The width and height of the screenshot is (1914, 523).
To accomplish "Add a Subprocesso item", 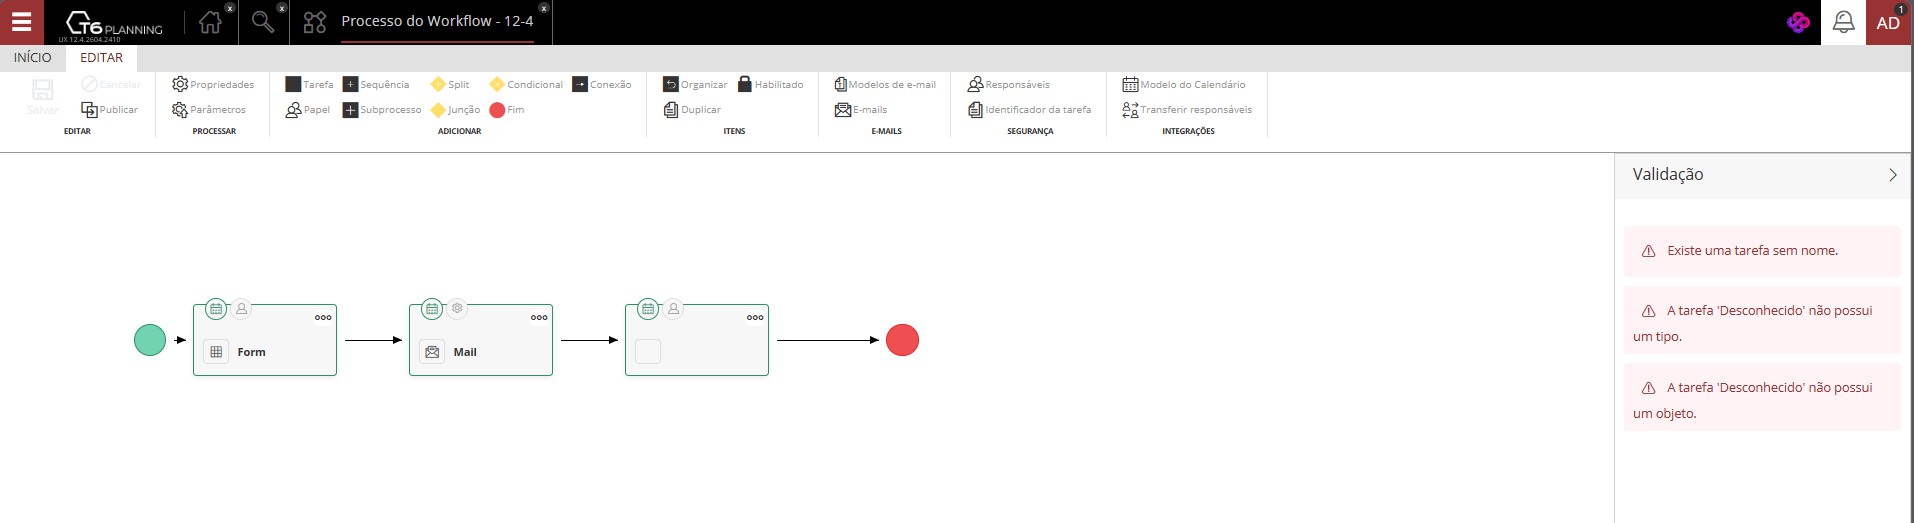I will click(382, 110).
